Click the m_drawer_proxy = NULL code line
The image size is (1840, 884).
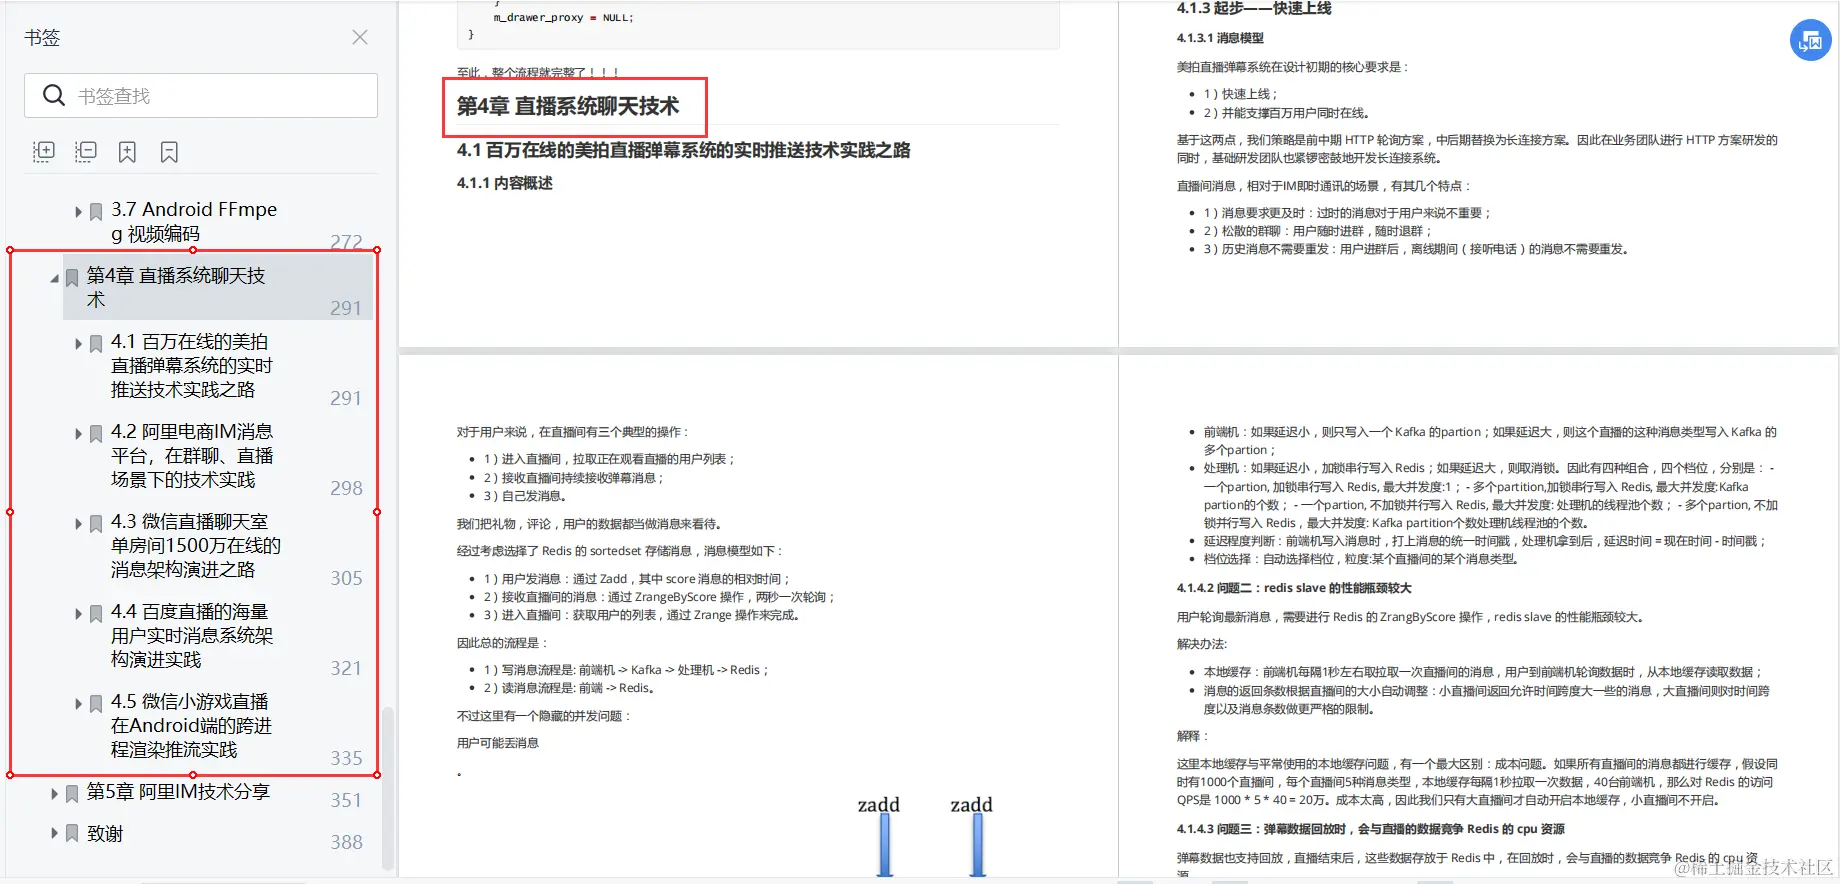click(563, 17)
